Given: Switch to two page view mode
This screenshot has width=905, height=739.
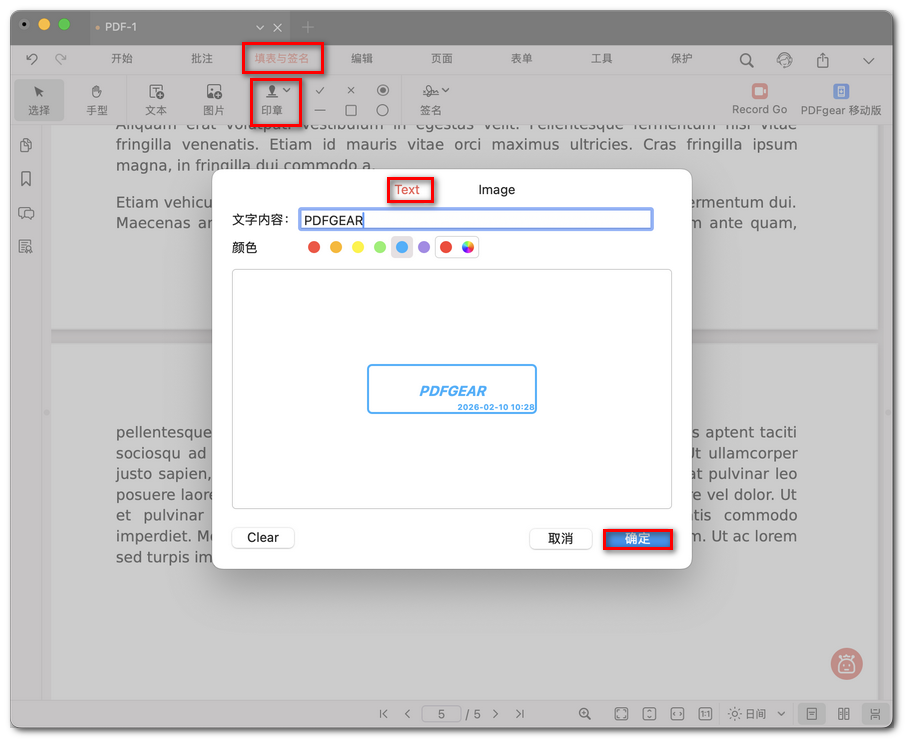Looking at the screenshot, I should click(x=843, y=714).
